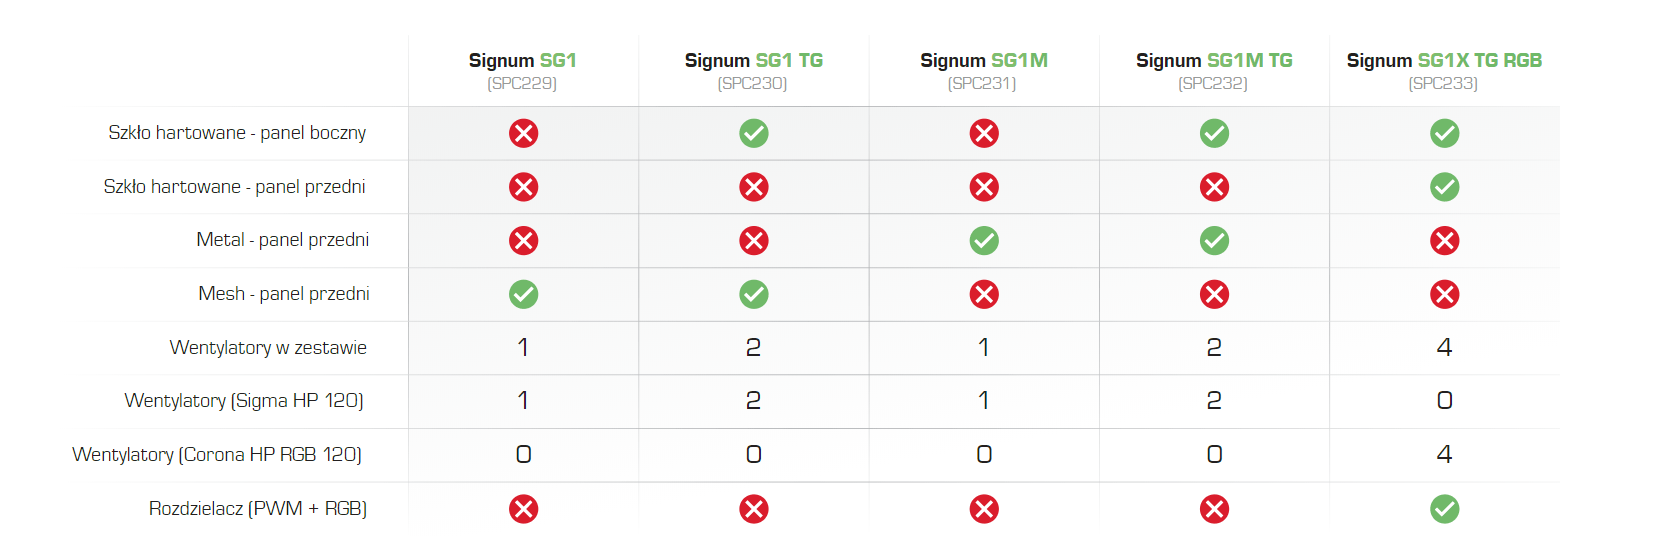Viewport: 1675px width, 557px height.
Task: Click red cross for SG1M mesh front panel
Action: pos(984,294)
